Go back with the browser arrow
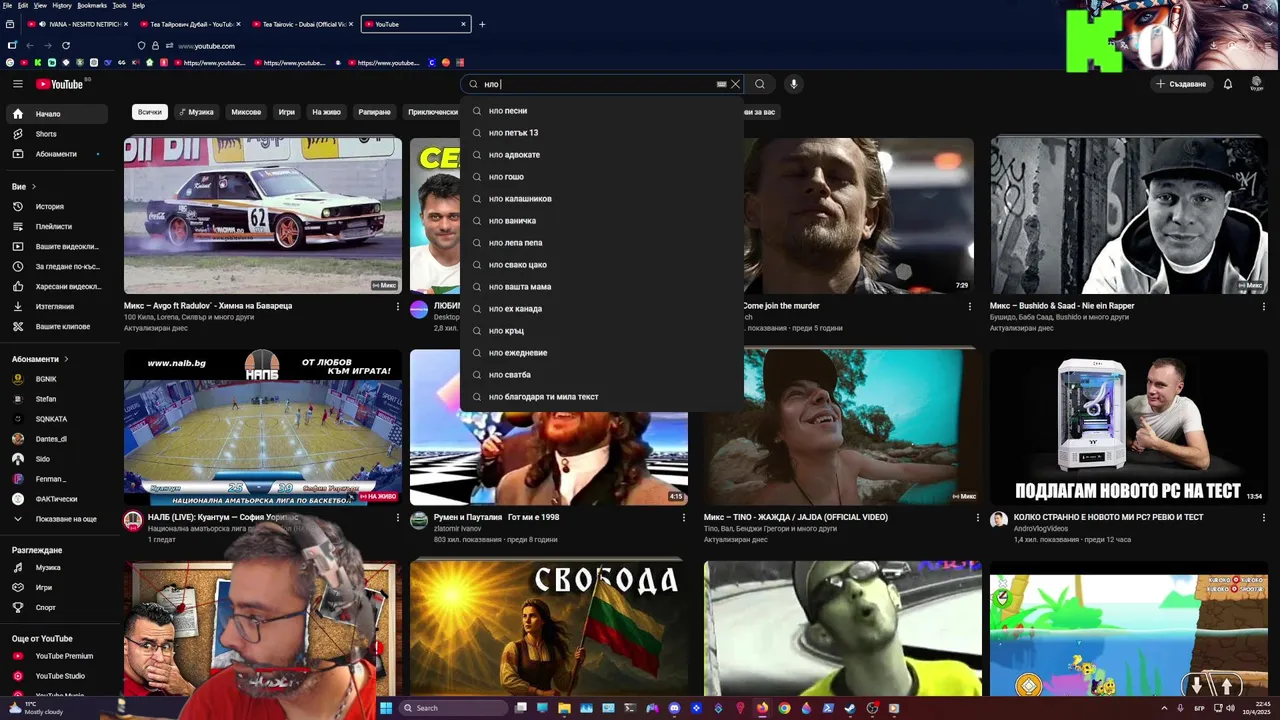This screenshot has height=720, width=1280. point(30,45)
